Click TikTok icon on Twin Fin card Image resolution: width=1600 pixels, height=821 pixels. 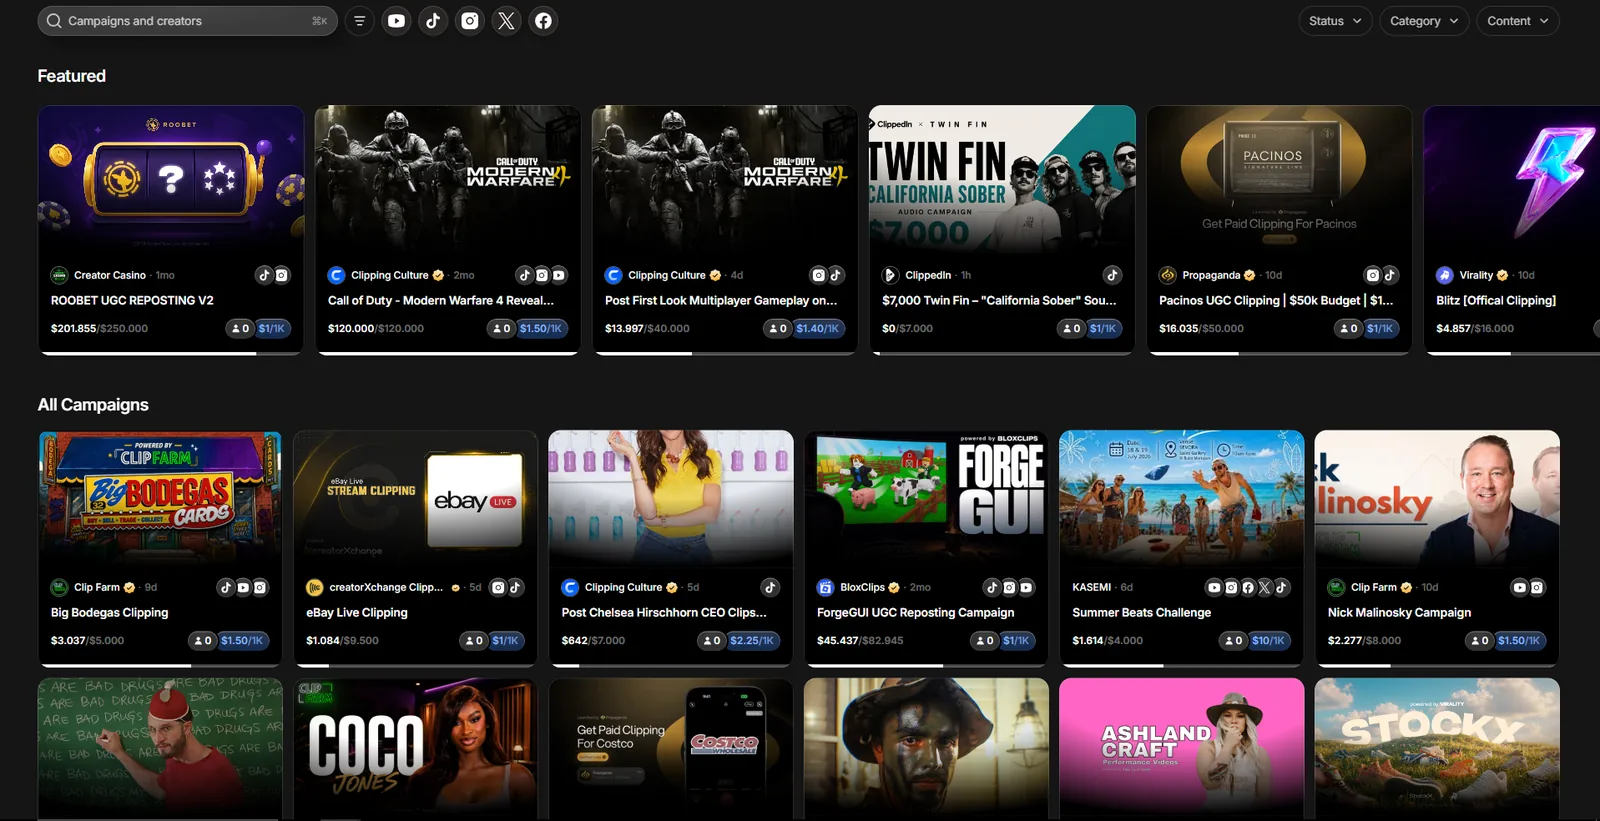[1112, 275]
